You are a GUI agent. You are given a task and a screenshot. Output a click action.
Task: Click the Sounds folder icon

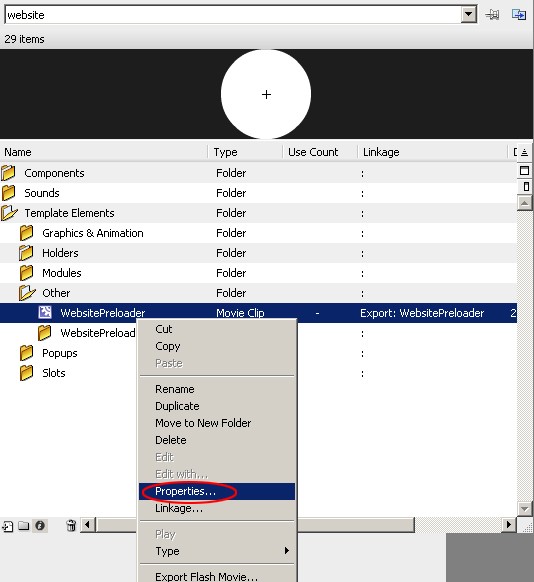pos(9,193)
